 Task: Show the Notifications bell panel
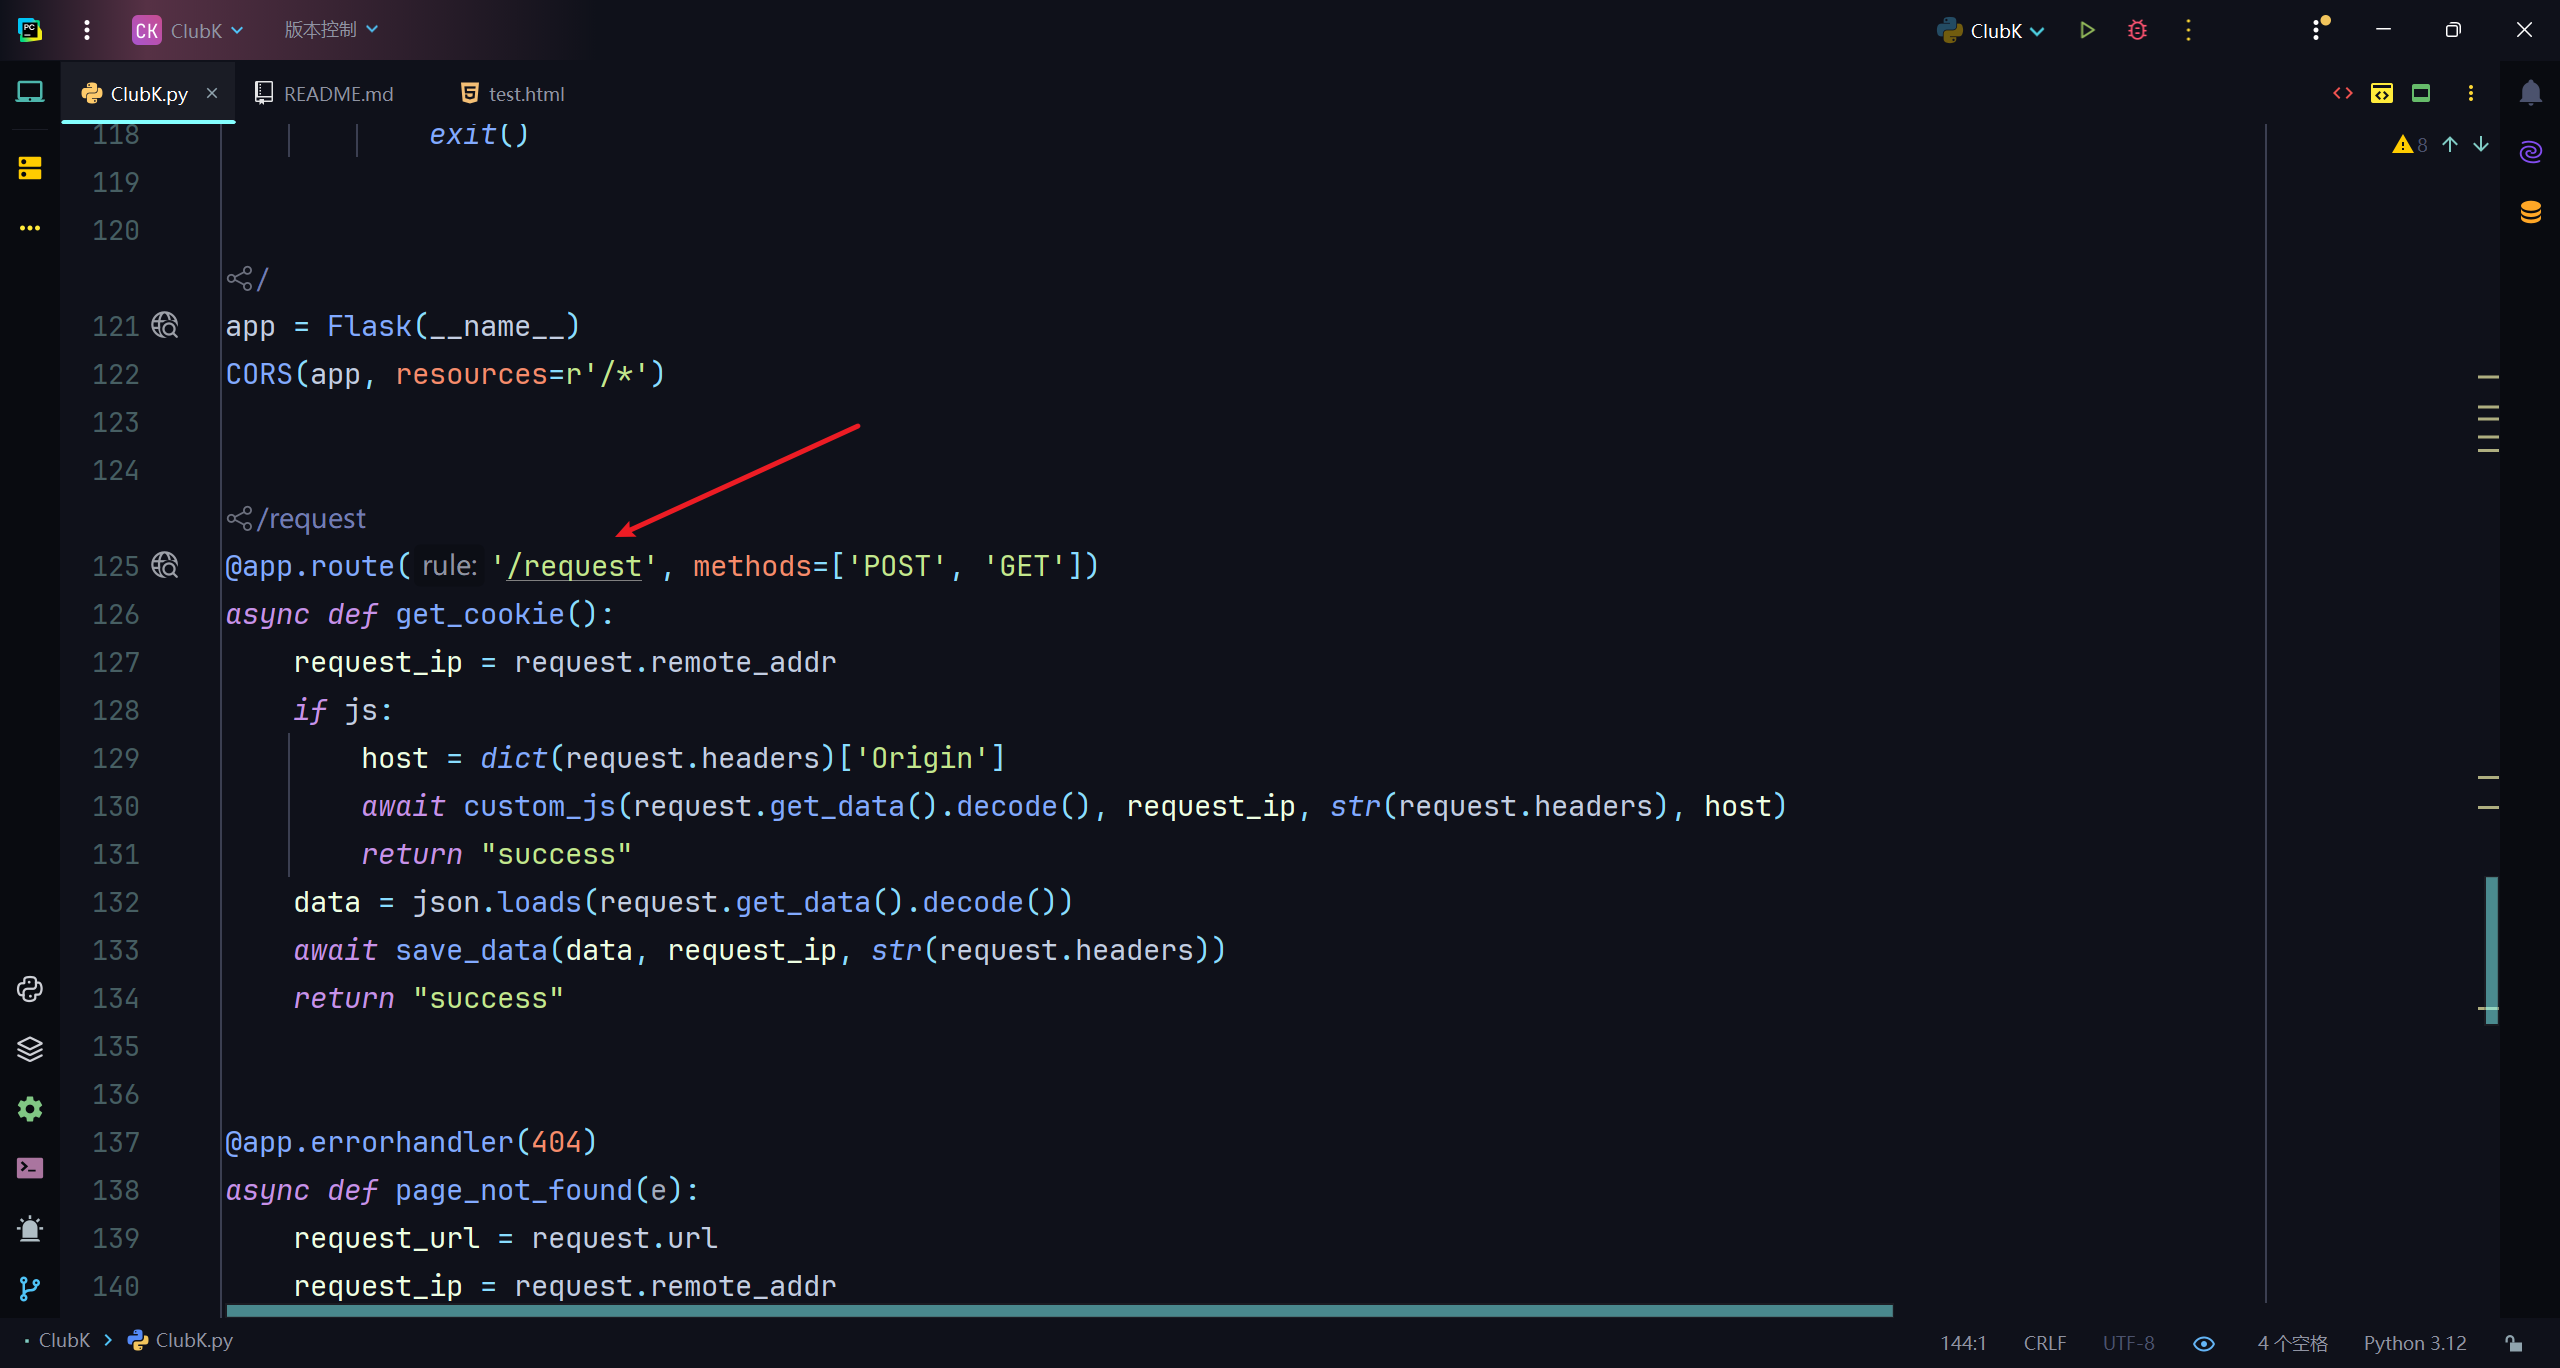tap(2531, 93)
